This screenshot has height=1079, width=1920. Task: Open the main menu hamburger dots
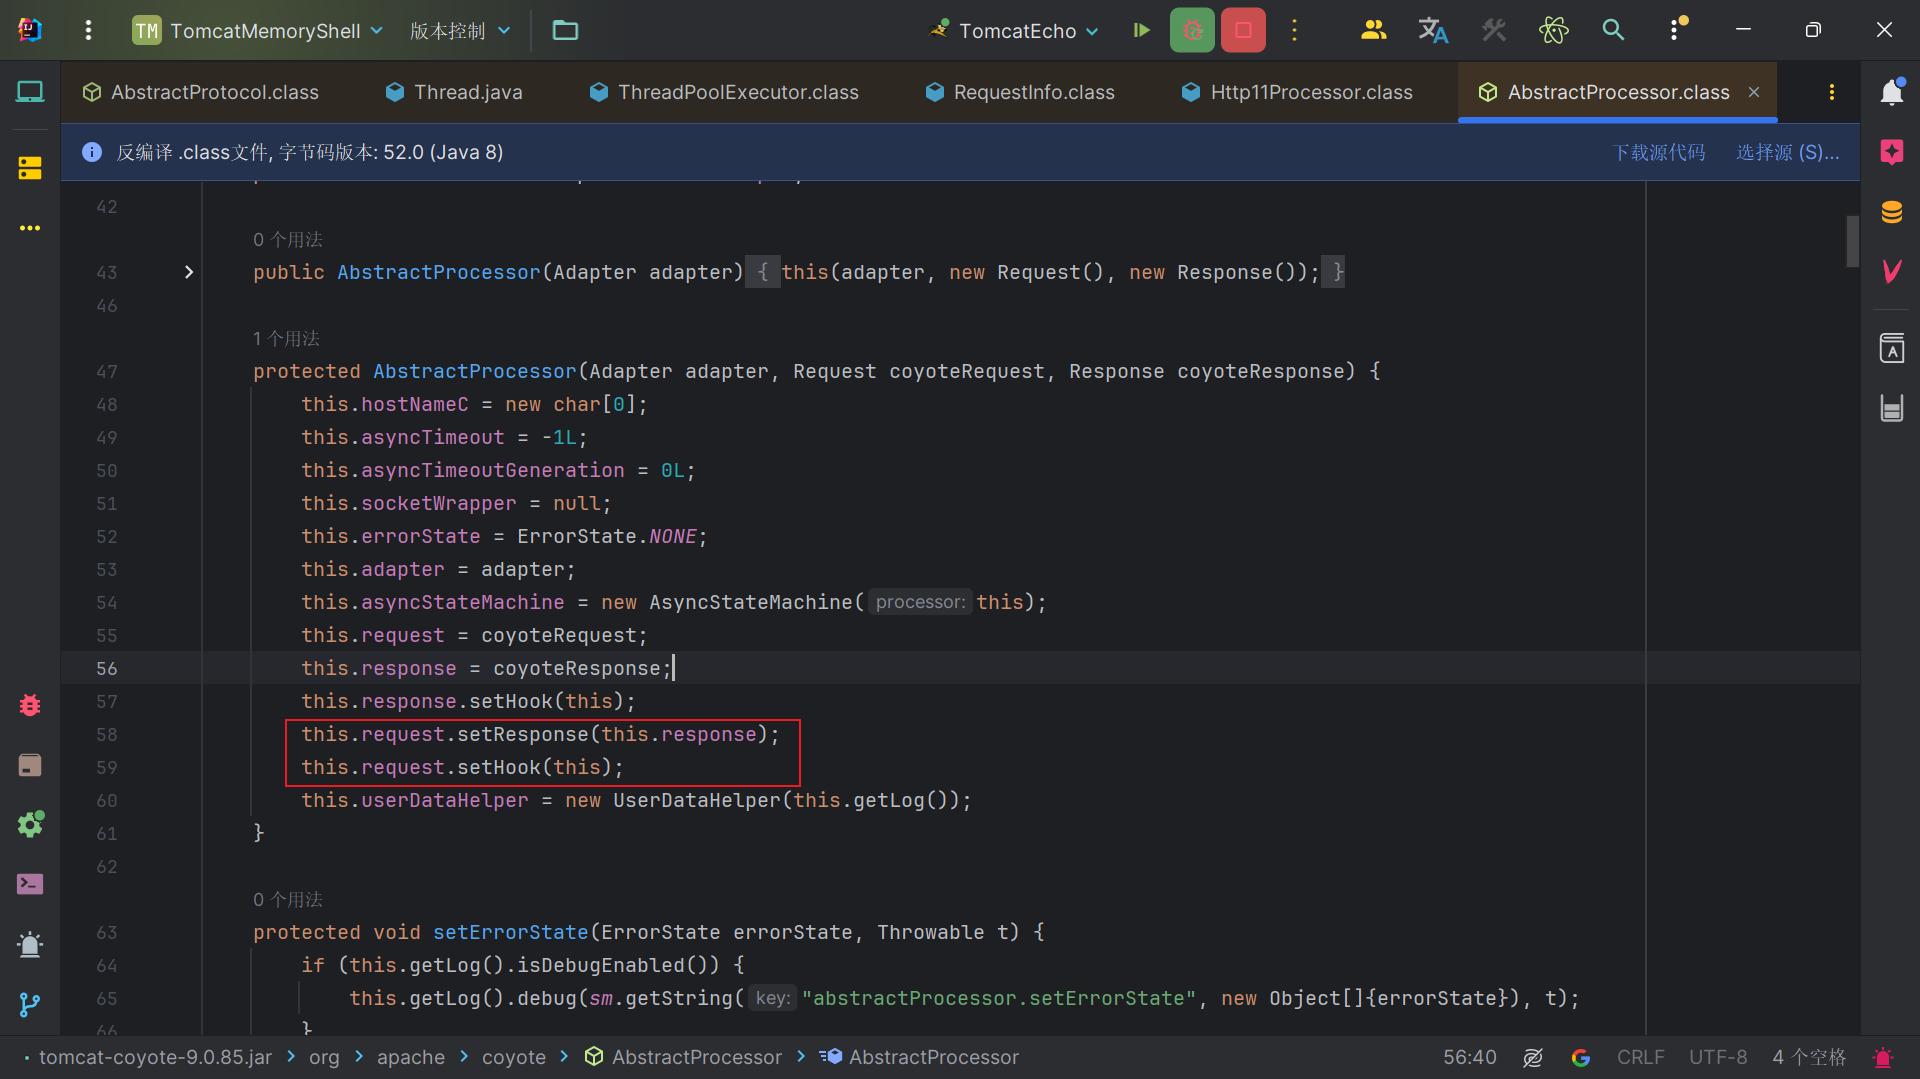coord(88,30)
